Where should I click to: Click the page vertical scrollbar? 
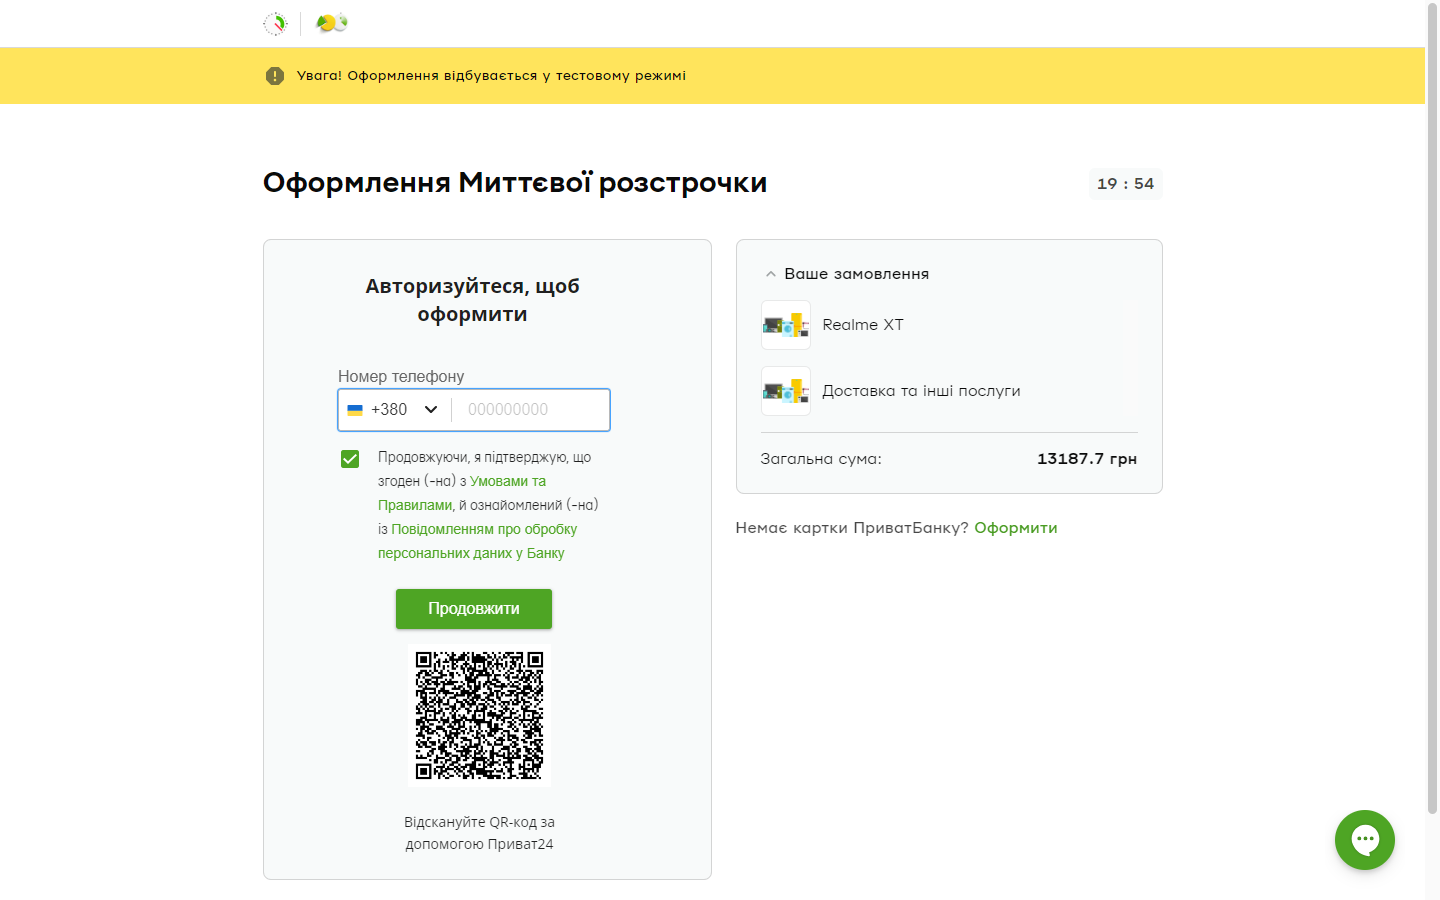[1432, 410]
